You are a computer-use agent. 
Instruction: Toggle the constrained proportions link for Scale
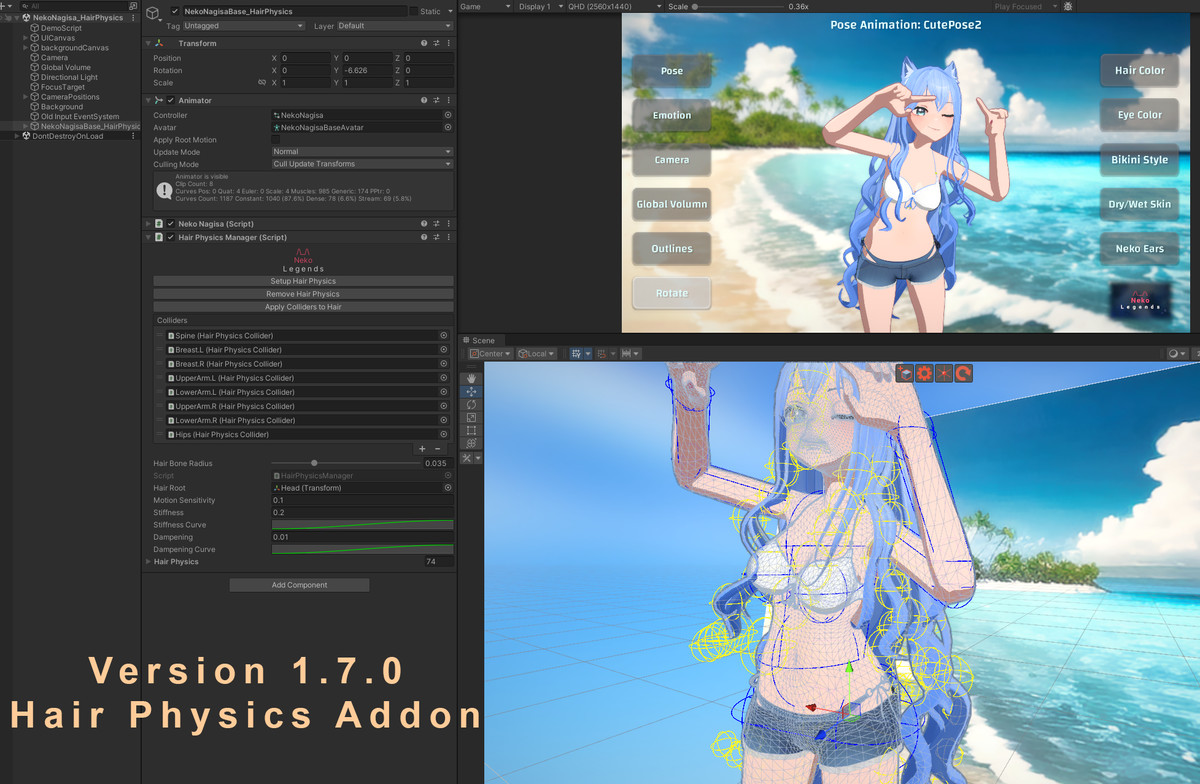click(x=262, y=83)
